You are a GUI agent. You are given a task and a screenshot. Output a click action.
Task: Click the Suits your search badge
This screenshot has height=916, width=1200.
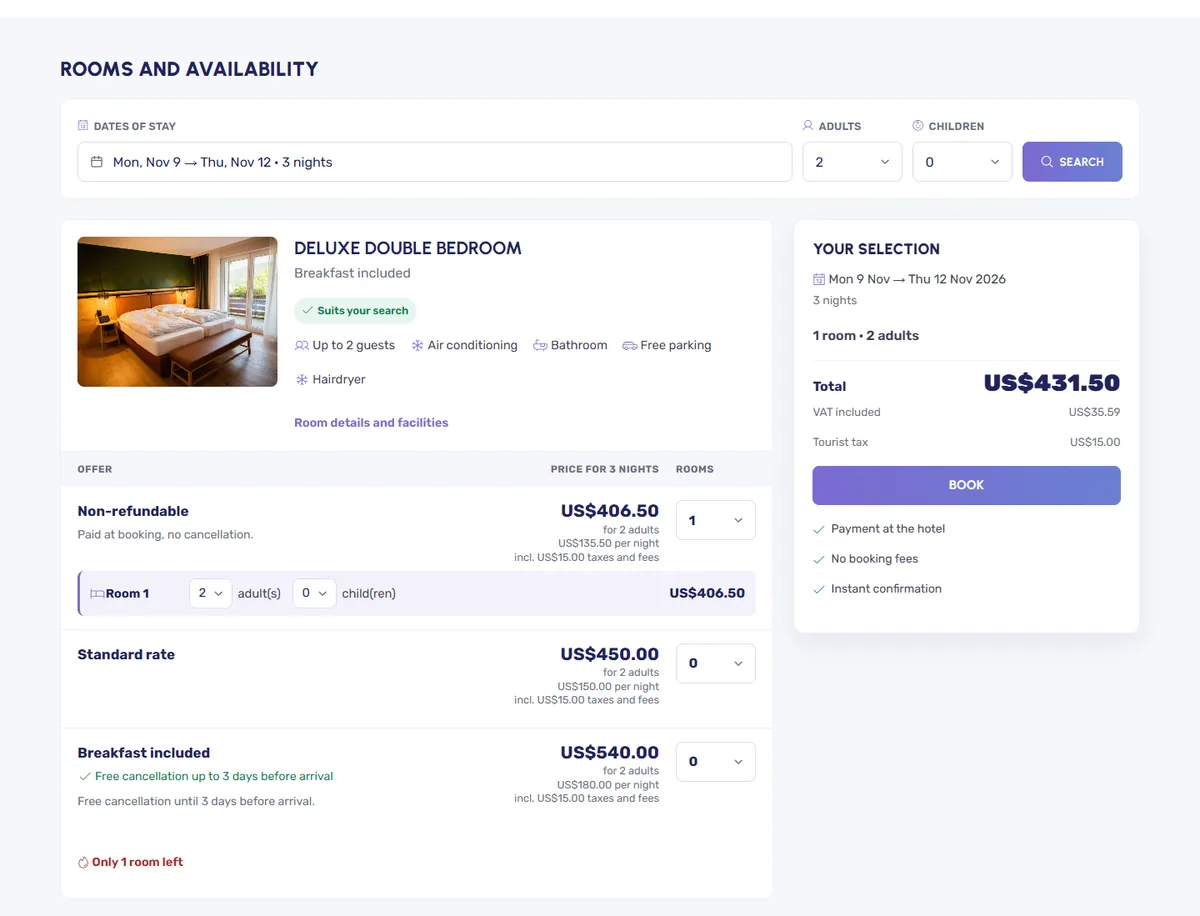(355, 311)
